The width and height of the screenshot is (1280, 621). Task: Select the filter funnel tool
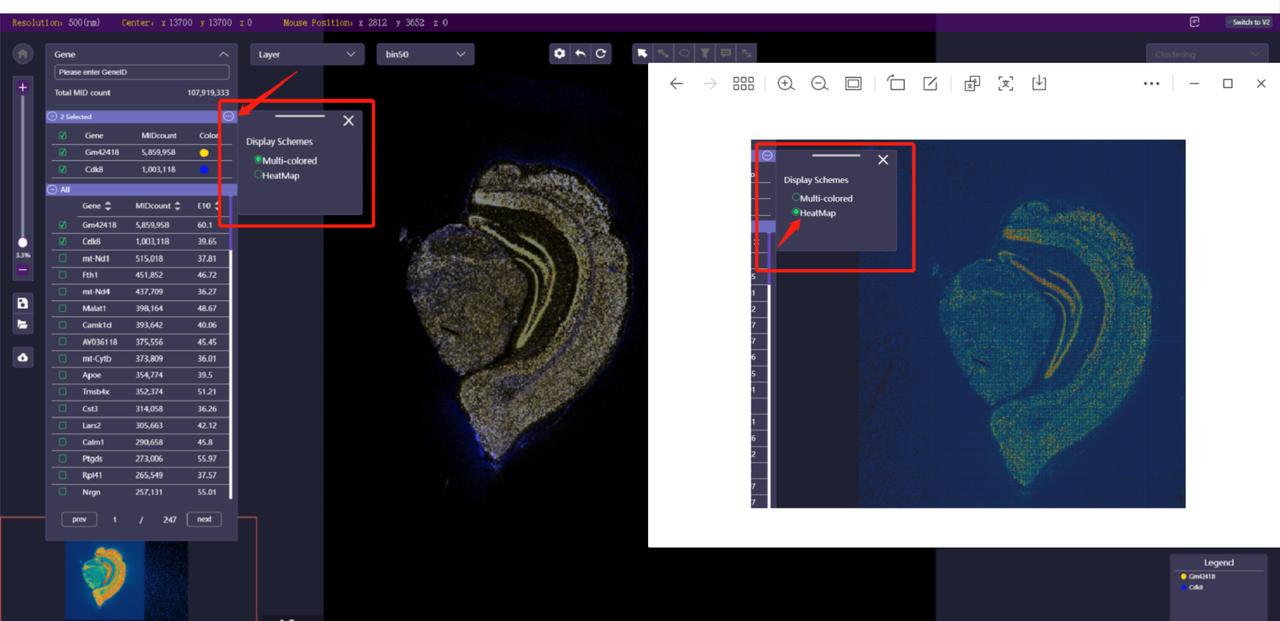point(705,54)
